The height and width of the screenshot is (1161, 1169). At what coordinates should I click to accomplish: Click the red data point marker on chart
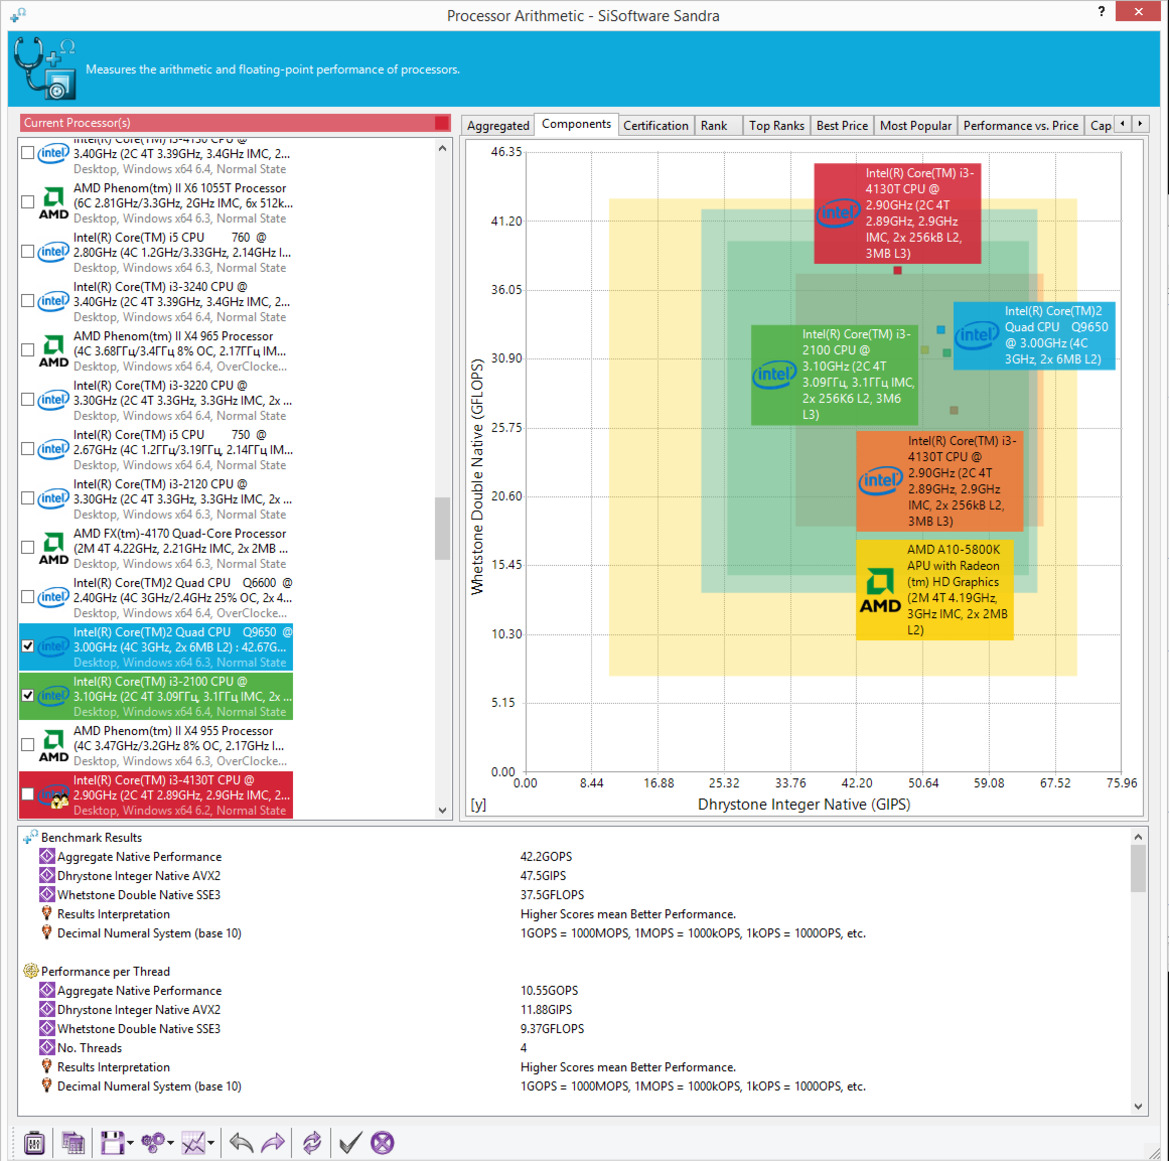click(x=898, y=270)
